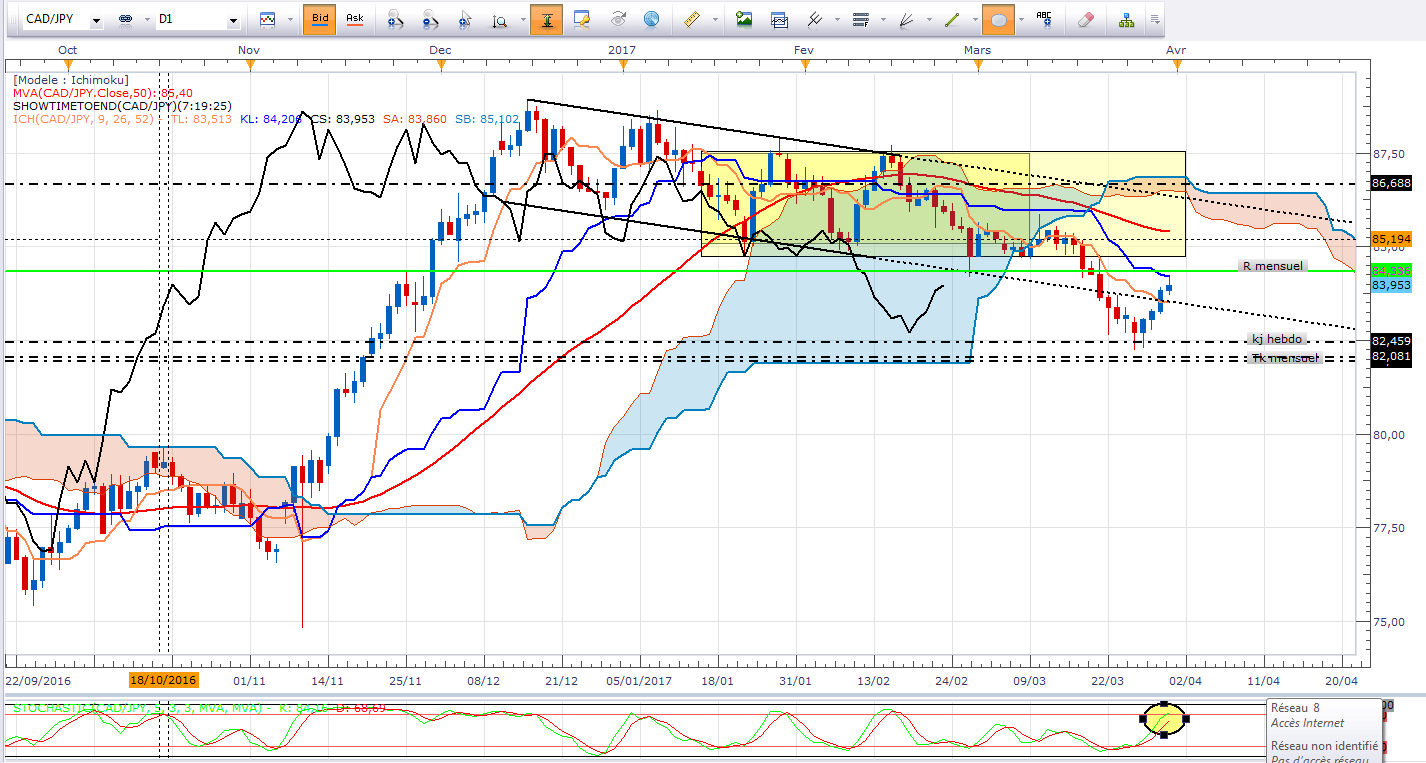Click the eye visibility icon
Image resolution: width=1426 pixels, height=763 pixels.
618,20
